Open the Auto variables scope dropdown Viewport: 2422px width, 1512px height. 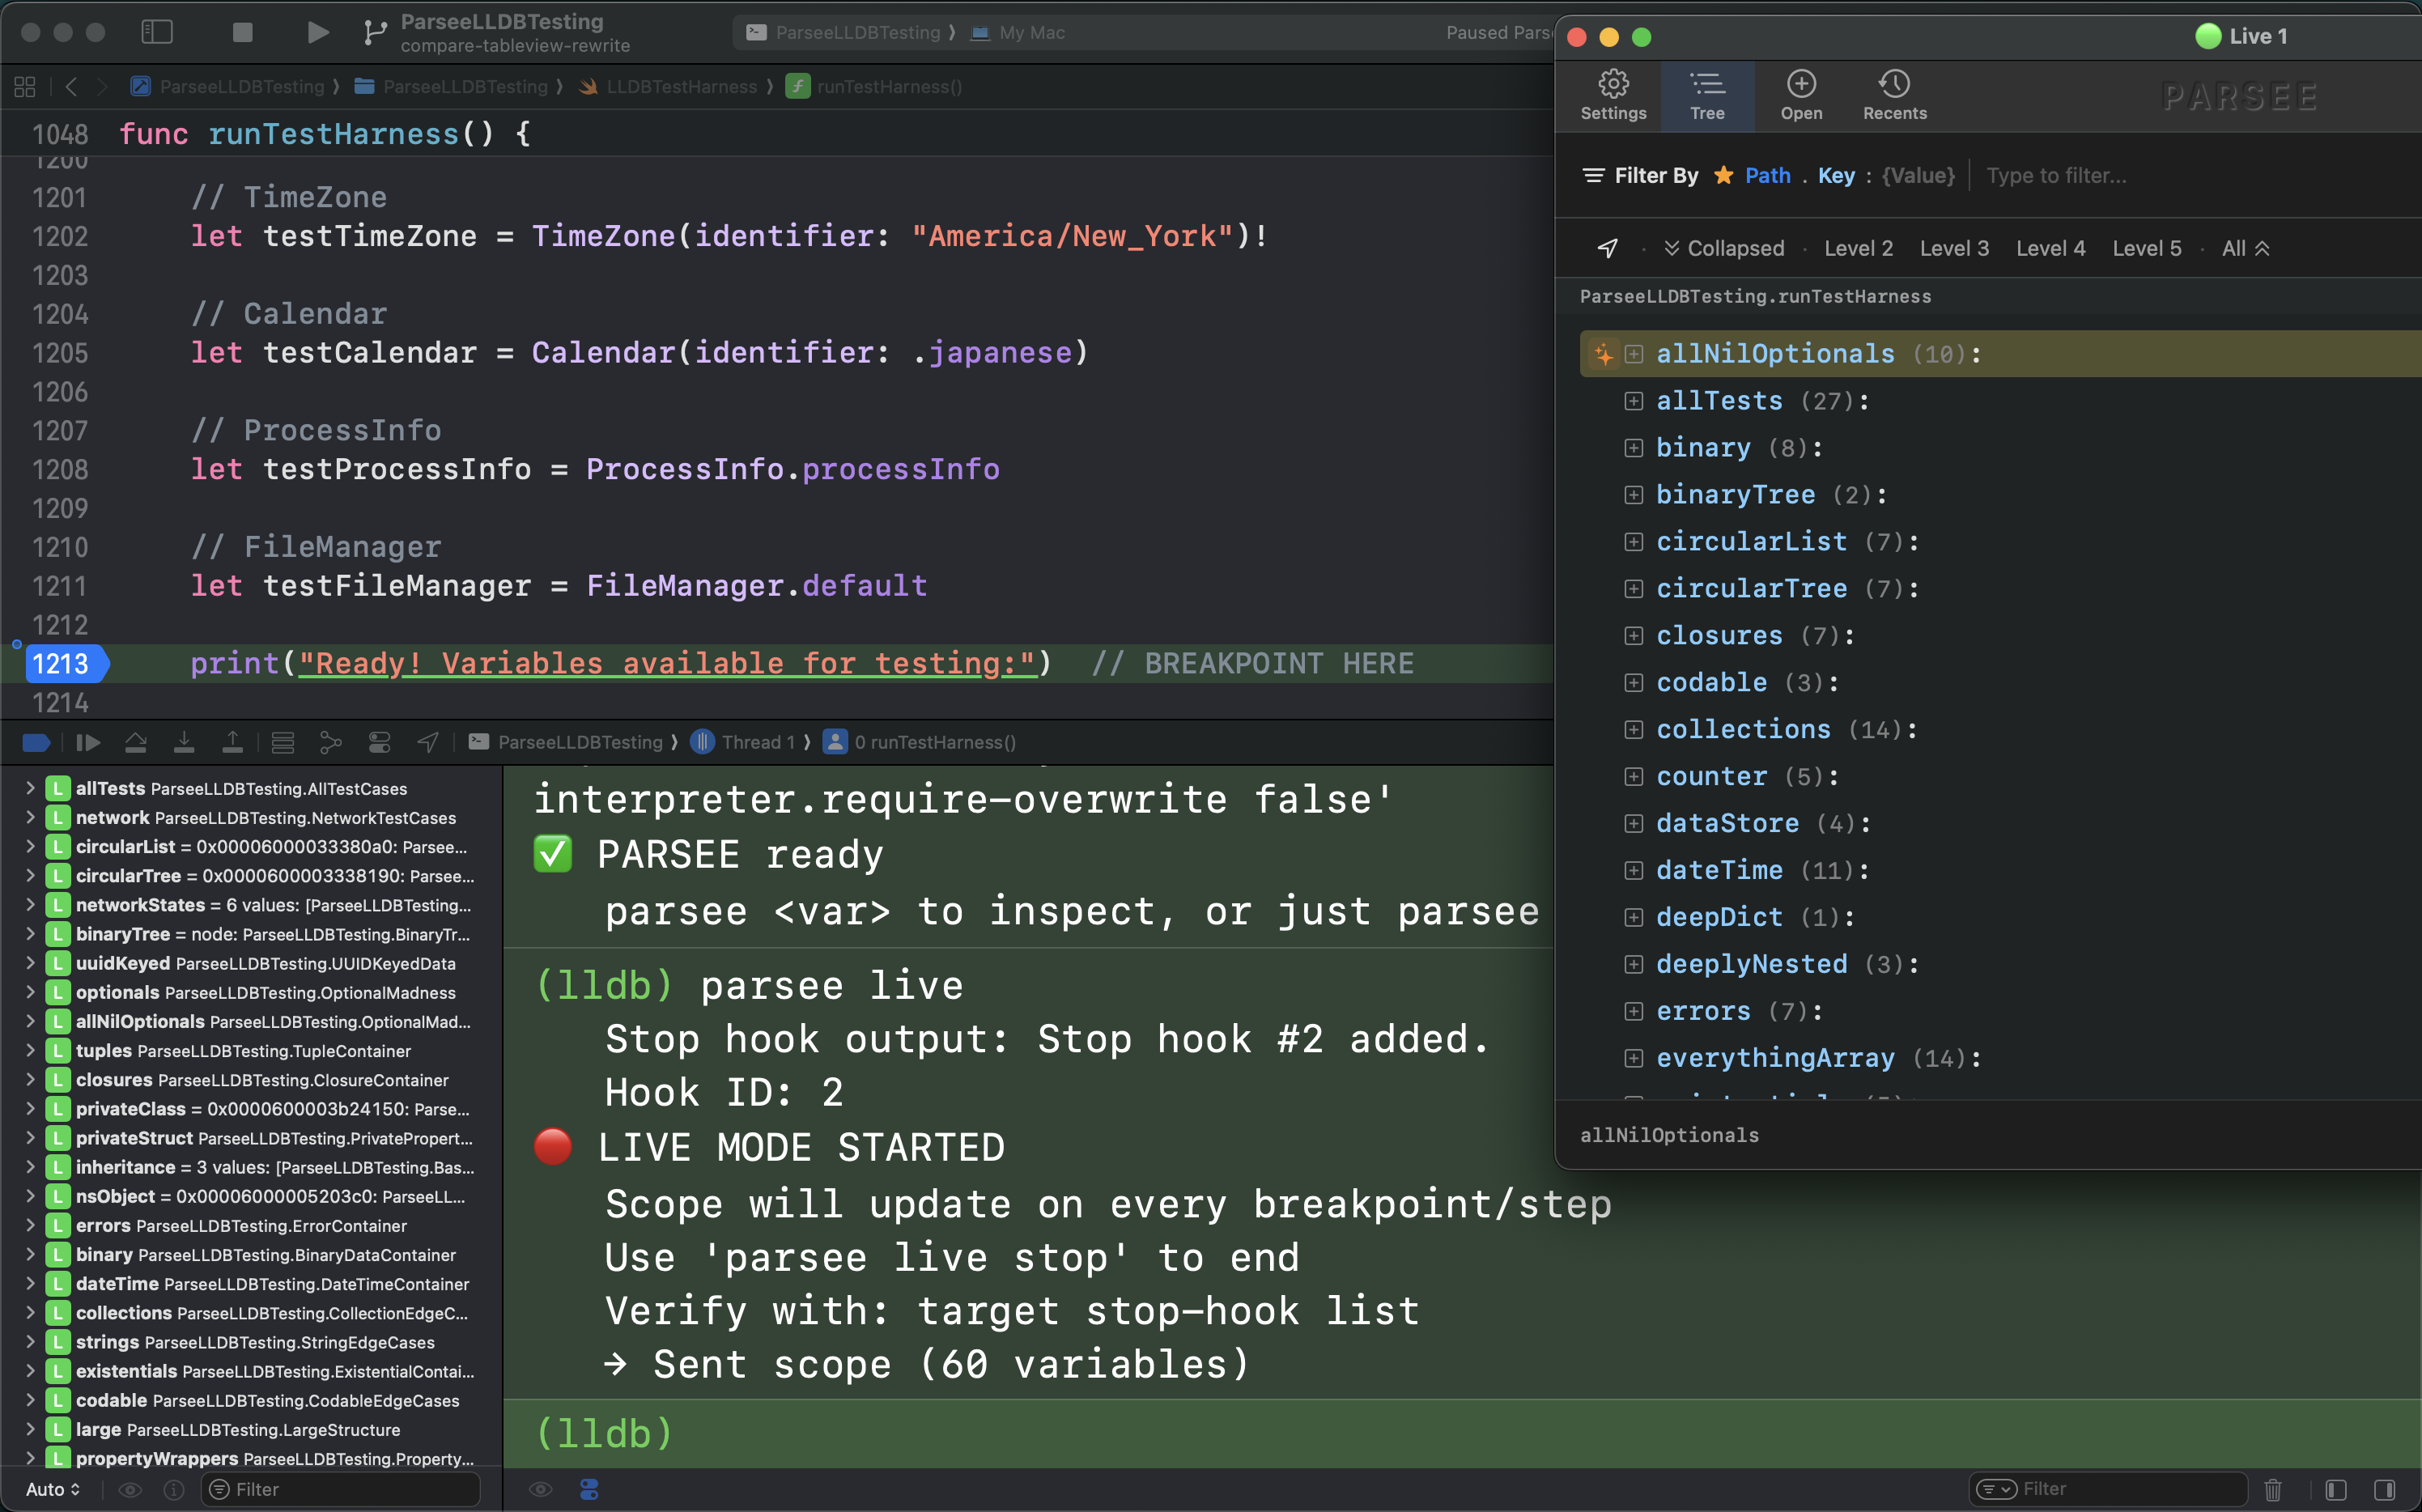[x=53, y=1489]
